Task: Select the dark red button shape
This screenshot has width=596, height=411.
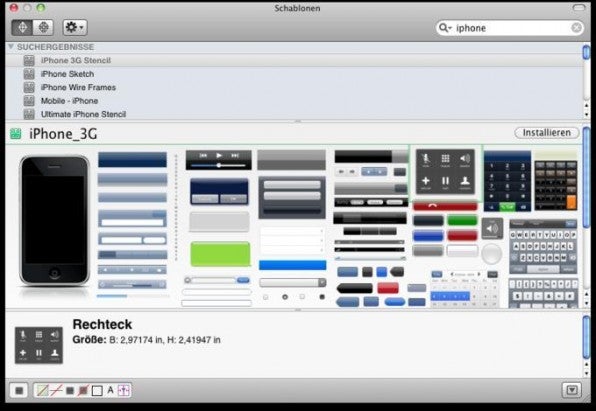Action: (x=462, y=236)
